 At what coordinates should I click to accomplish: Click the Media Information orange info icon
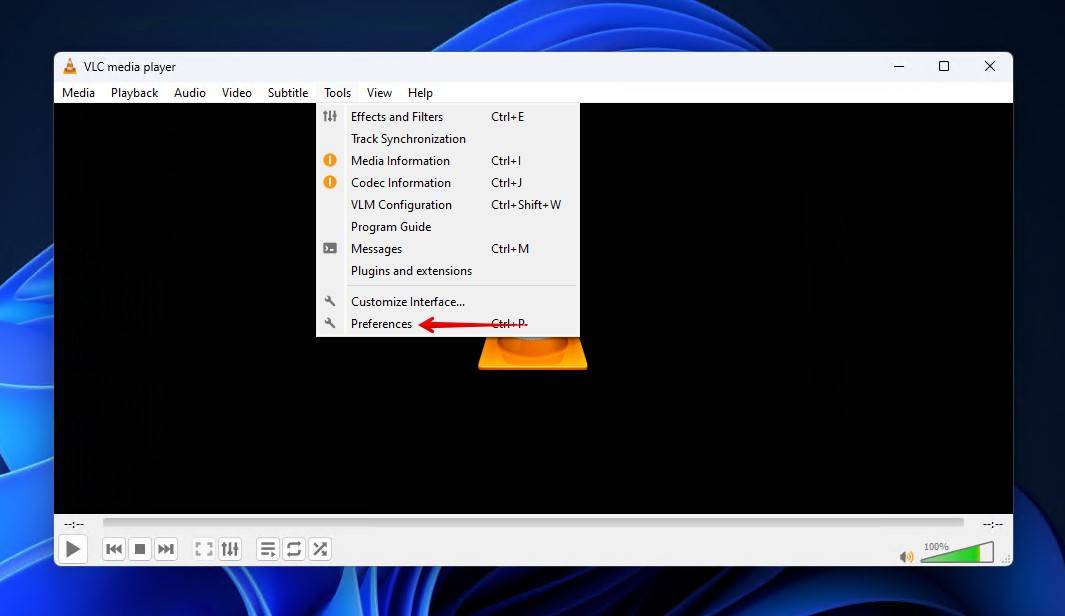(329, 160)
